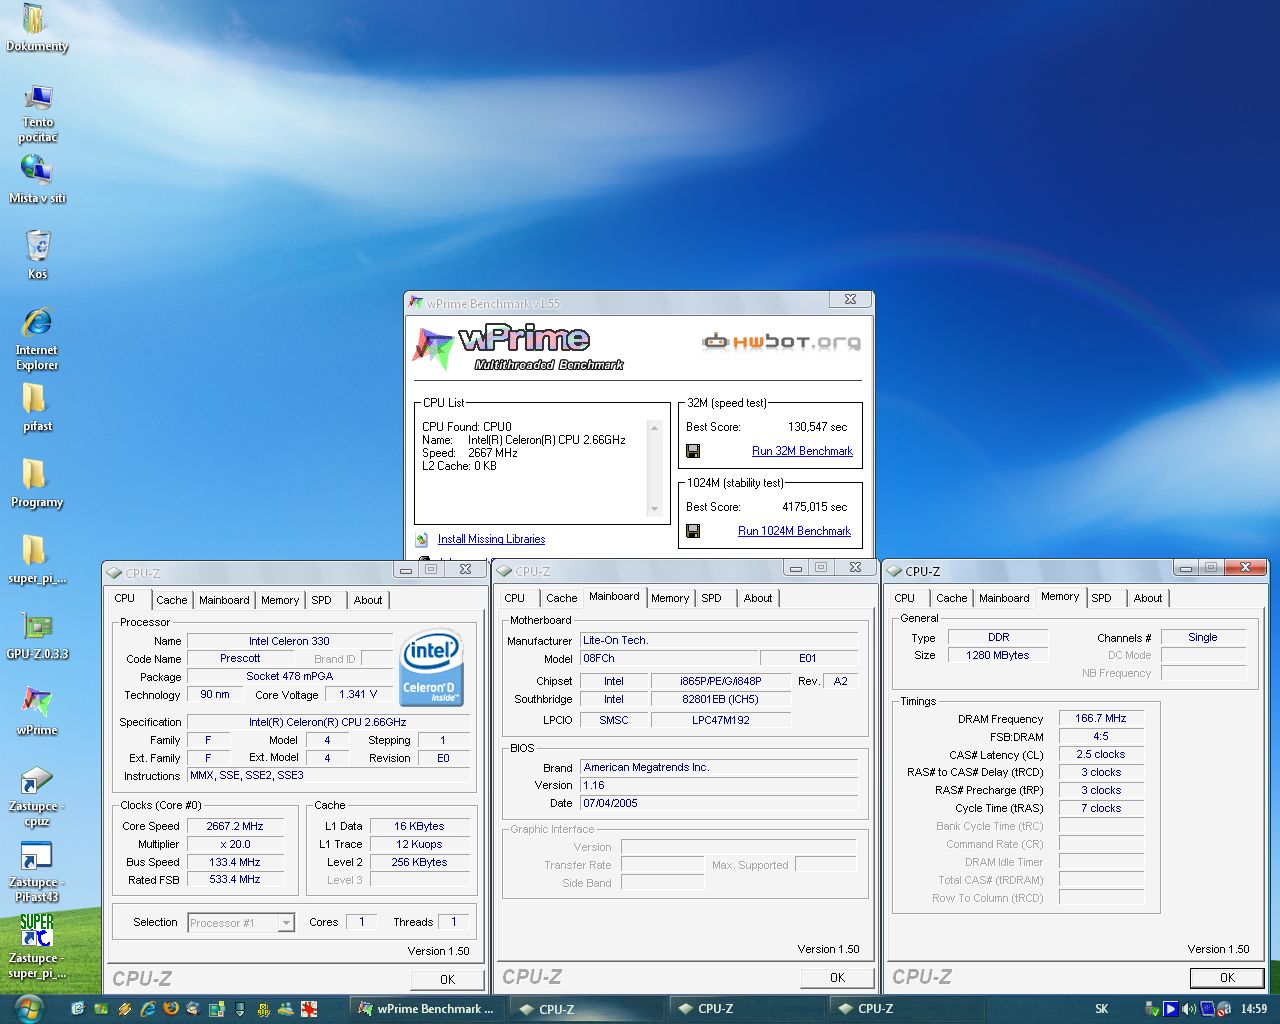
Task: Click DRAM Frequency 166.7 MHz value
Action: [x=1101, y=718]
